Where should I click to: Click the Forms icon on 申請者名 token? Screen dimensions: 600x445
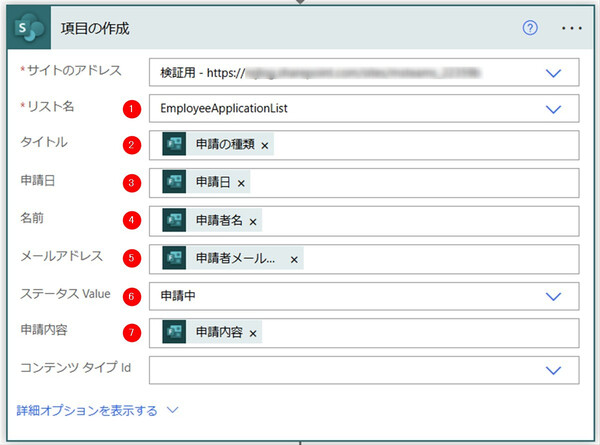point(174,220)
